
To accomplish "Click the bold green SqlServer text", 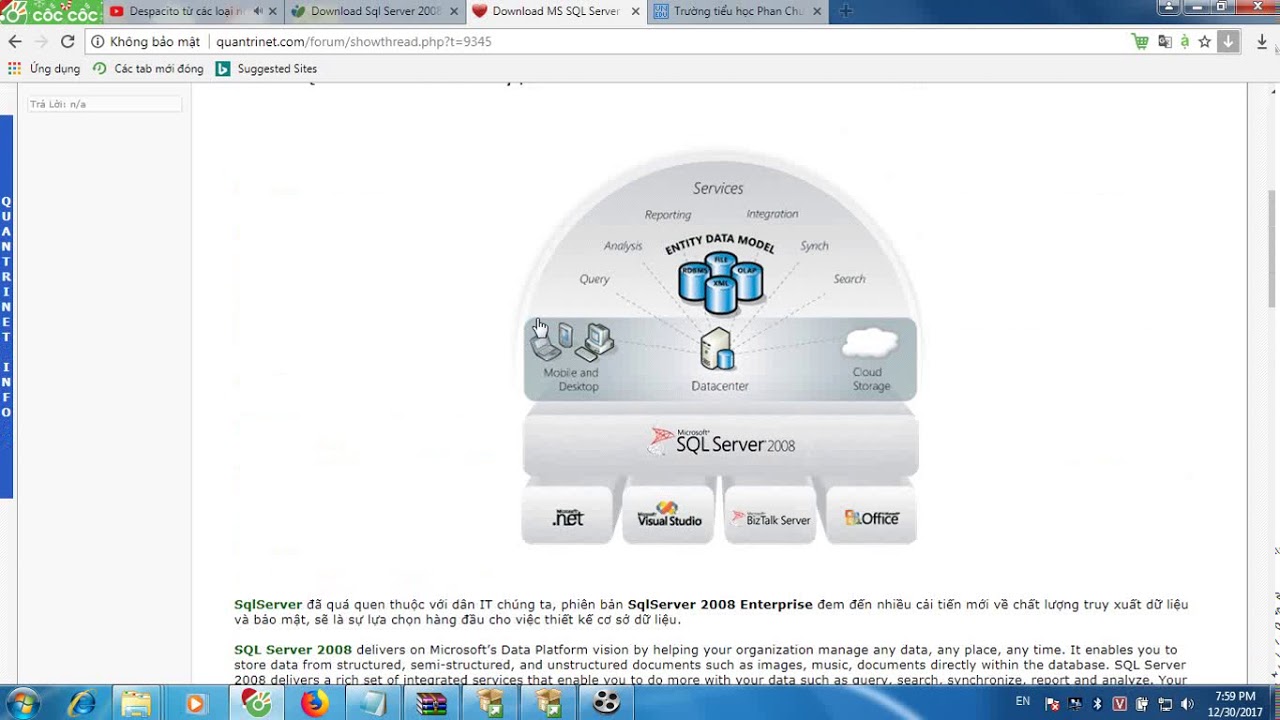I will click(268, 605).
